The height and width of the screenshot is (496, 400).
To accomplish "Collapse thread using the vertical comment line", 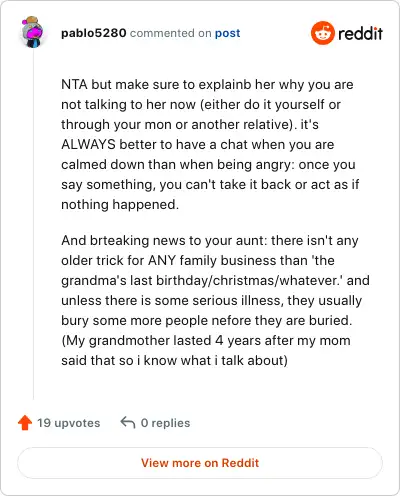I will pos(33,225).
